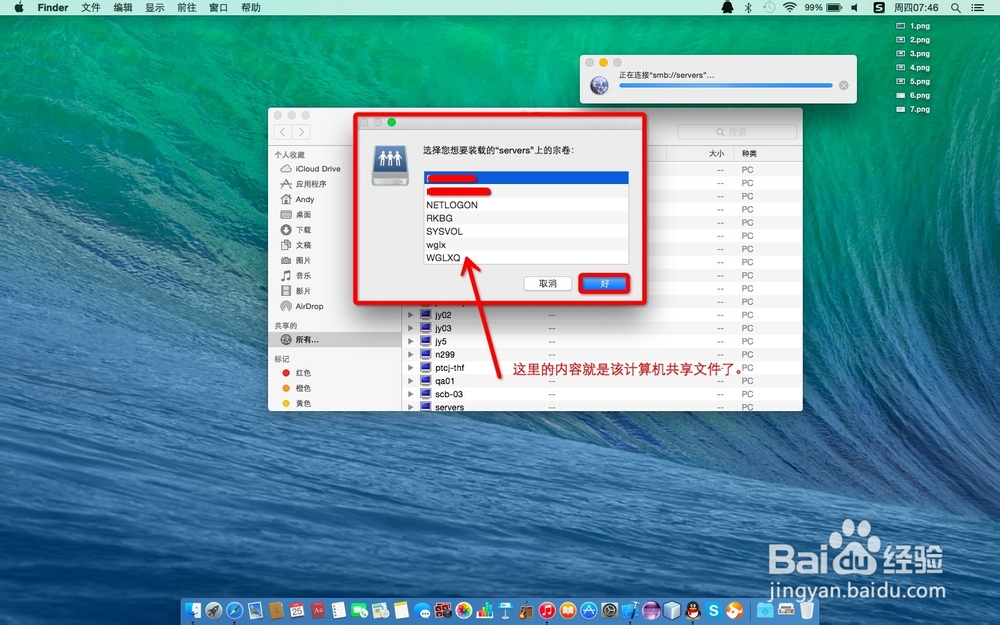The width and height of the screenshot is (1000, 625).
Task: Expand the qa01 computer row
Action: (411, 381)
